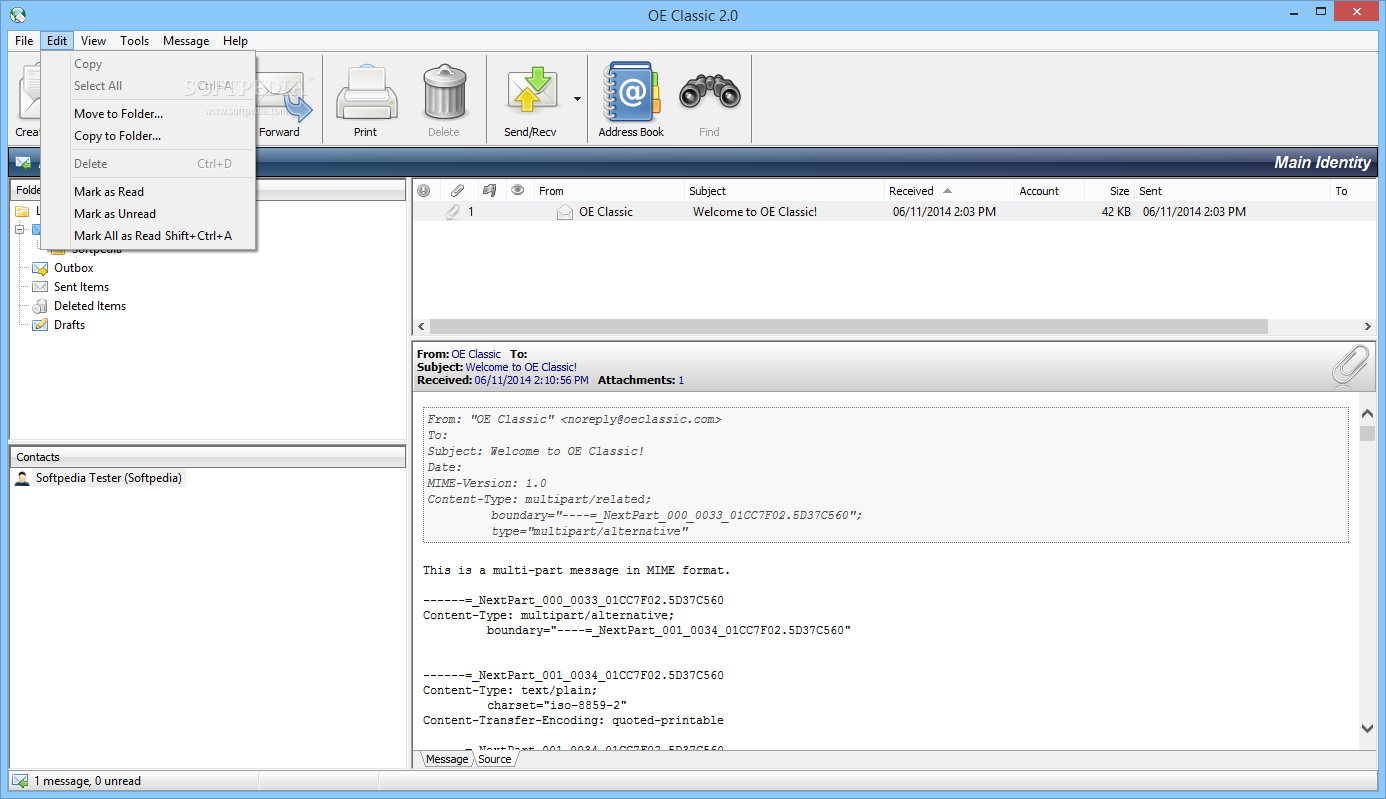
Task: Select Mark All as Read menu entry
Action: pyautogui.click(x=148, y=236)
